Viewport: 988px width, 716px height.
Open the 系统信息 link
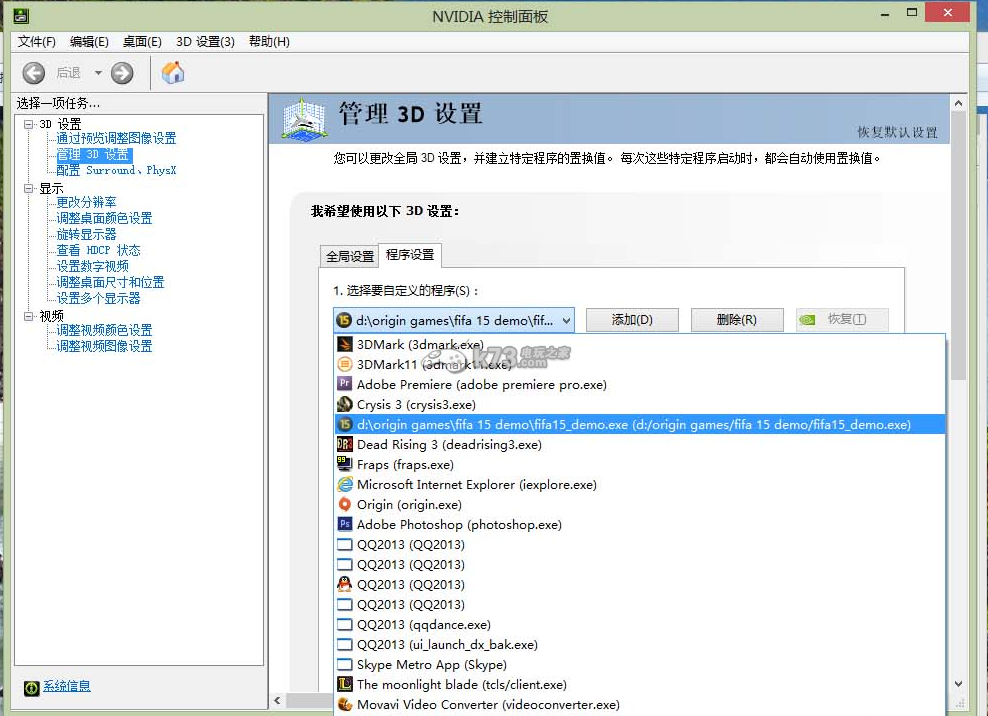(x=66, y=686)
